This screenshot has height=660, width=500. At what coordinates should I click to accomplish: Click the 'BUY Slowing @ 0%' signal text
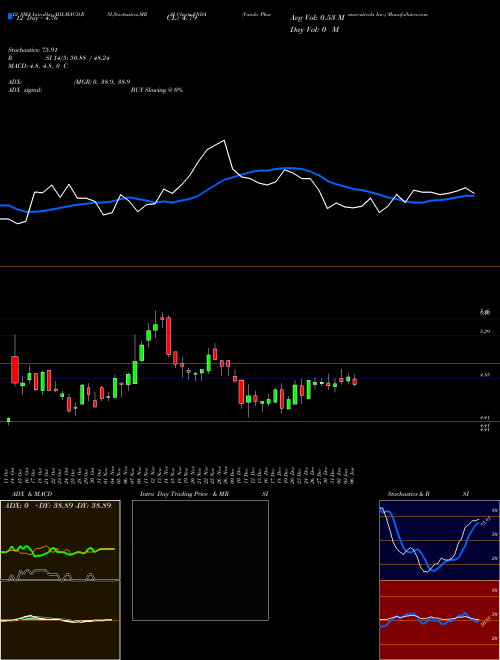(x=157, y=90)
